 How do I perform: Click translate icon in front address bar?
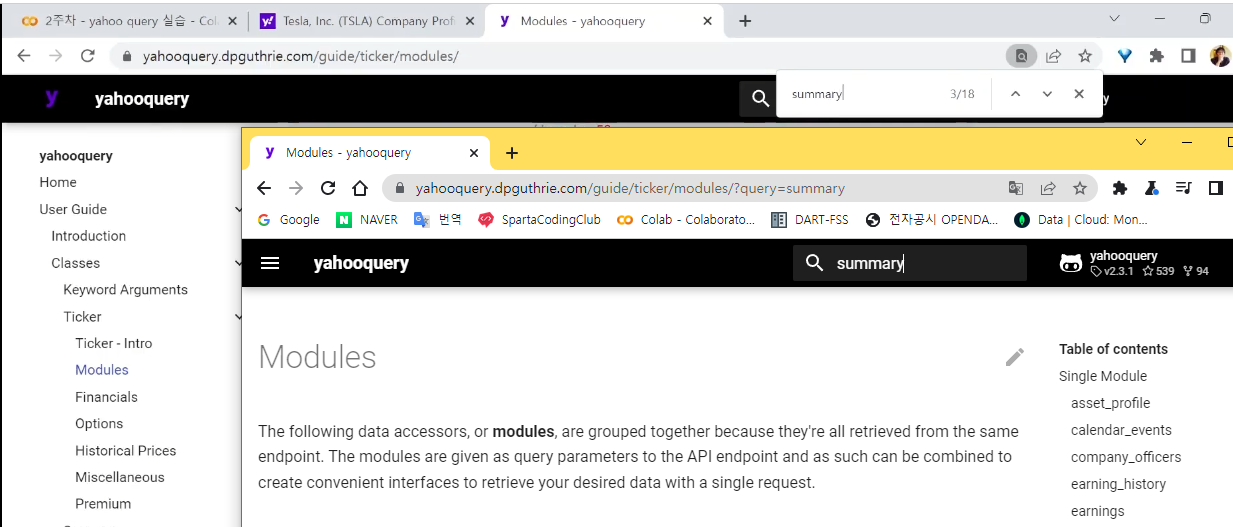click(1016, 188)
